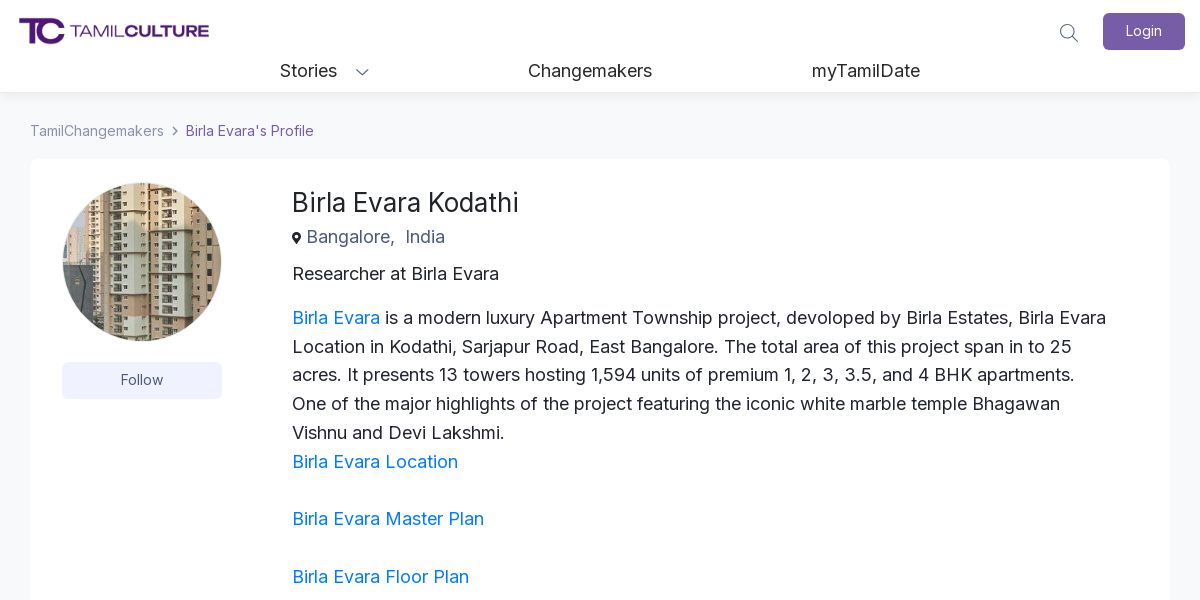Click the Bangalore, India location text
The image size is (1200, 600).
(376, 237)
